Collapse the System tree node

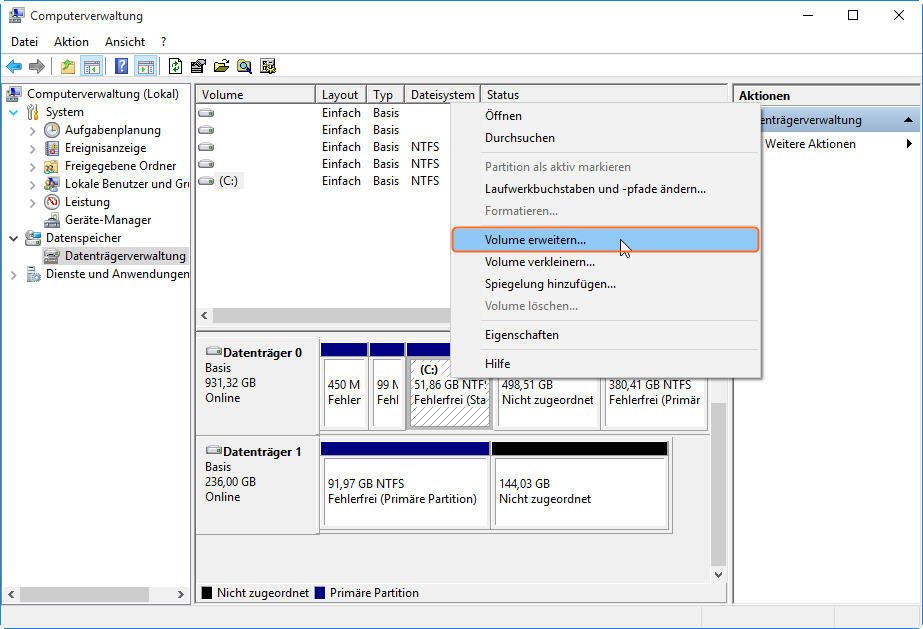coord(14,112)
